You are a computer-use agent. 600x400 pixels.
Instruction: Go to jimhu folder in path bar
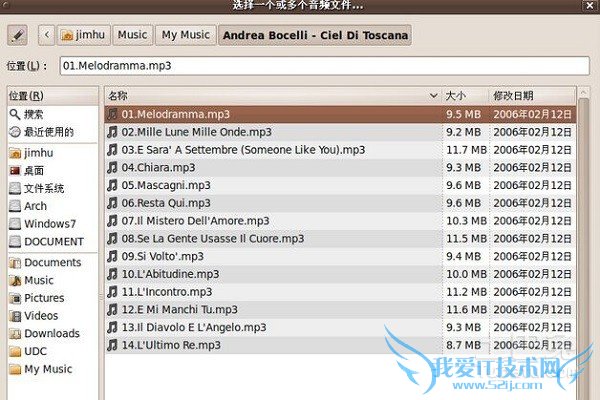pos(83,35)
